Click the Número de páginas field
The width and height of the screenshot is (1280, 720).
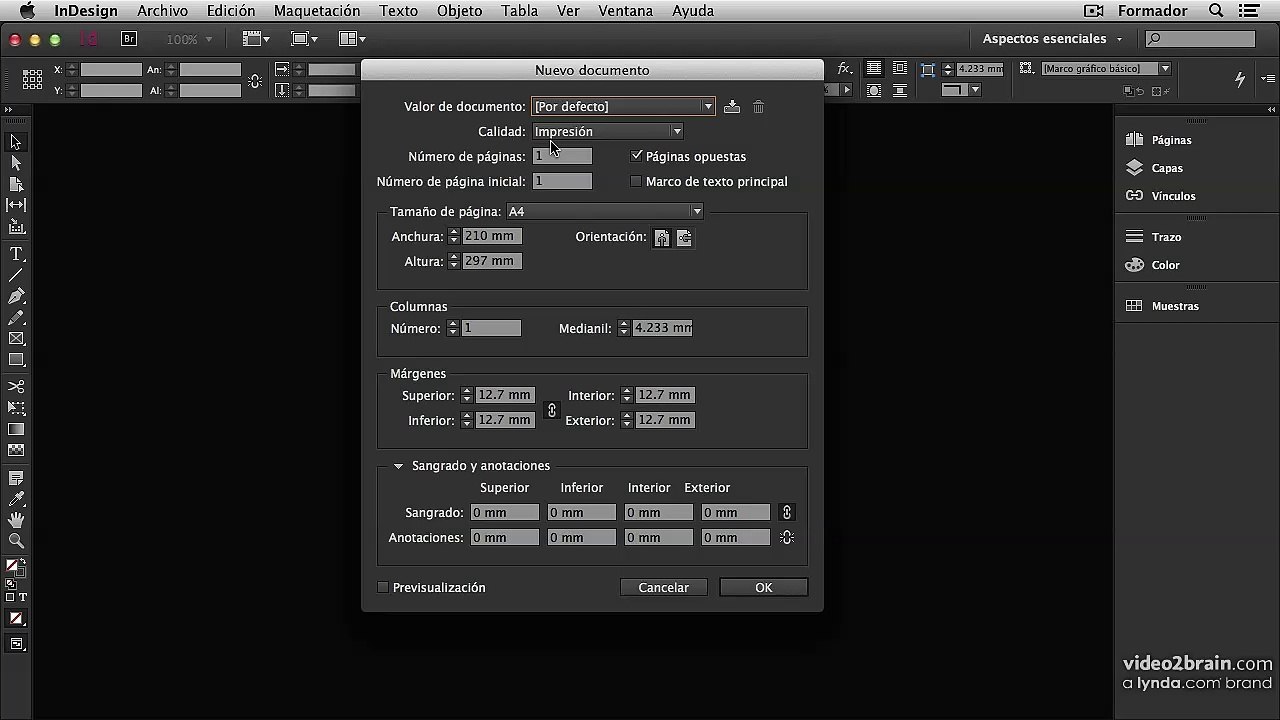click(562, 156)
